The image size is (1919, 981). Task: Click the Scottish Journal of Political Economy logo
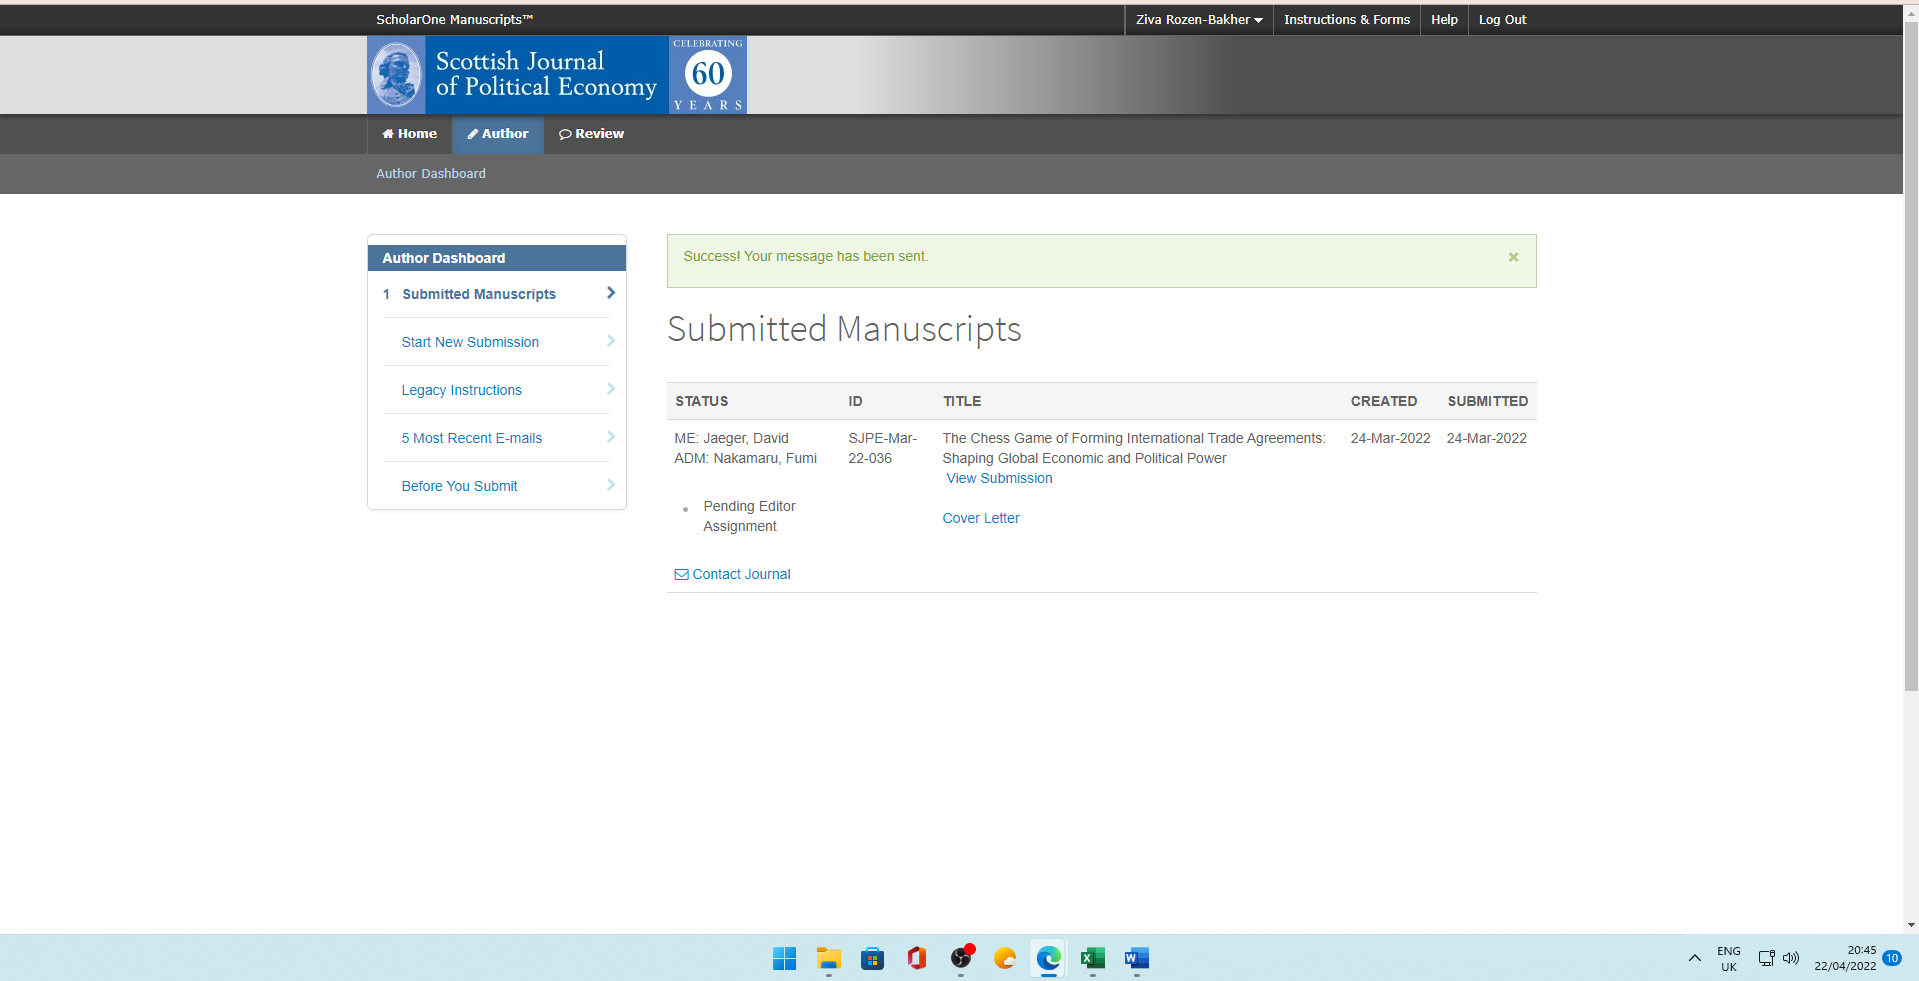click(557, 75)
